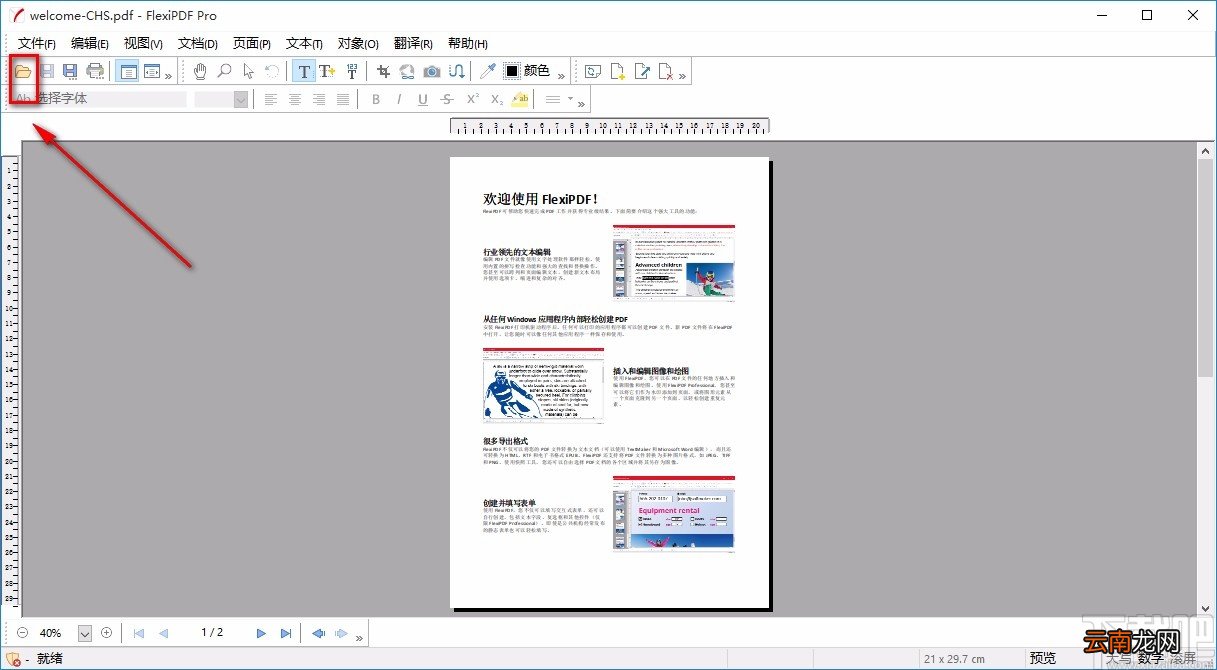The width and height of the screenshot is (1217, 670).
Task: Click the black color swatch
Action: [x=512, y=71]
